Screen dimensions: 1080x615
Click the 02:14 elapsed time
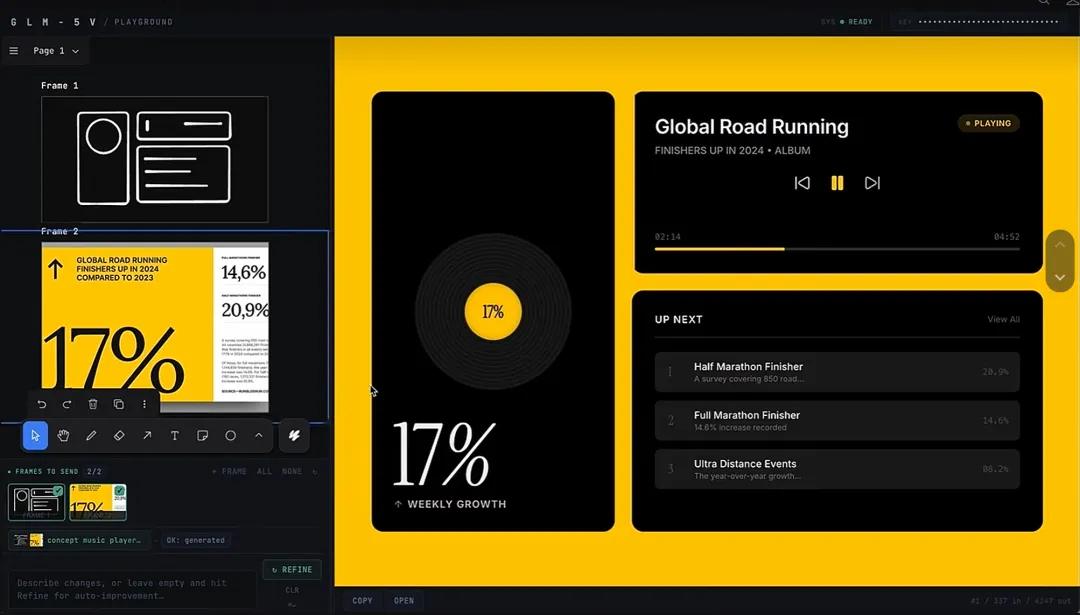click(667, 236)
